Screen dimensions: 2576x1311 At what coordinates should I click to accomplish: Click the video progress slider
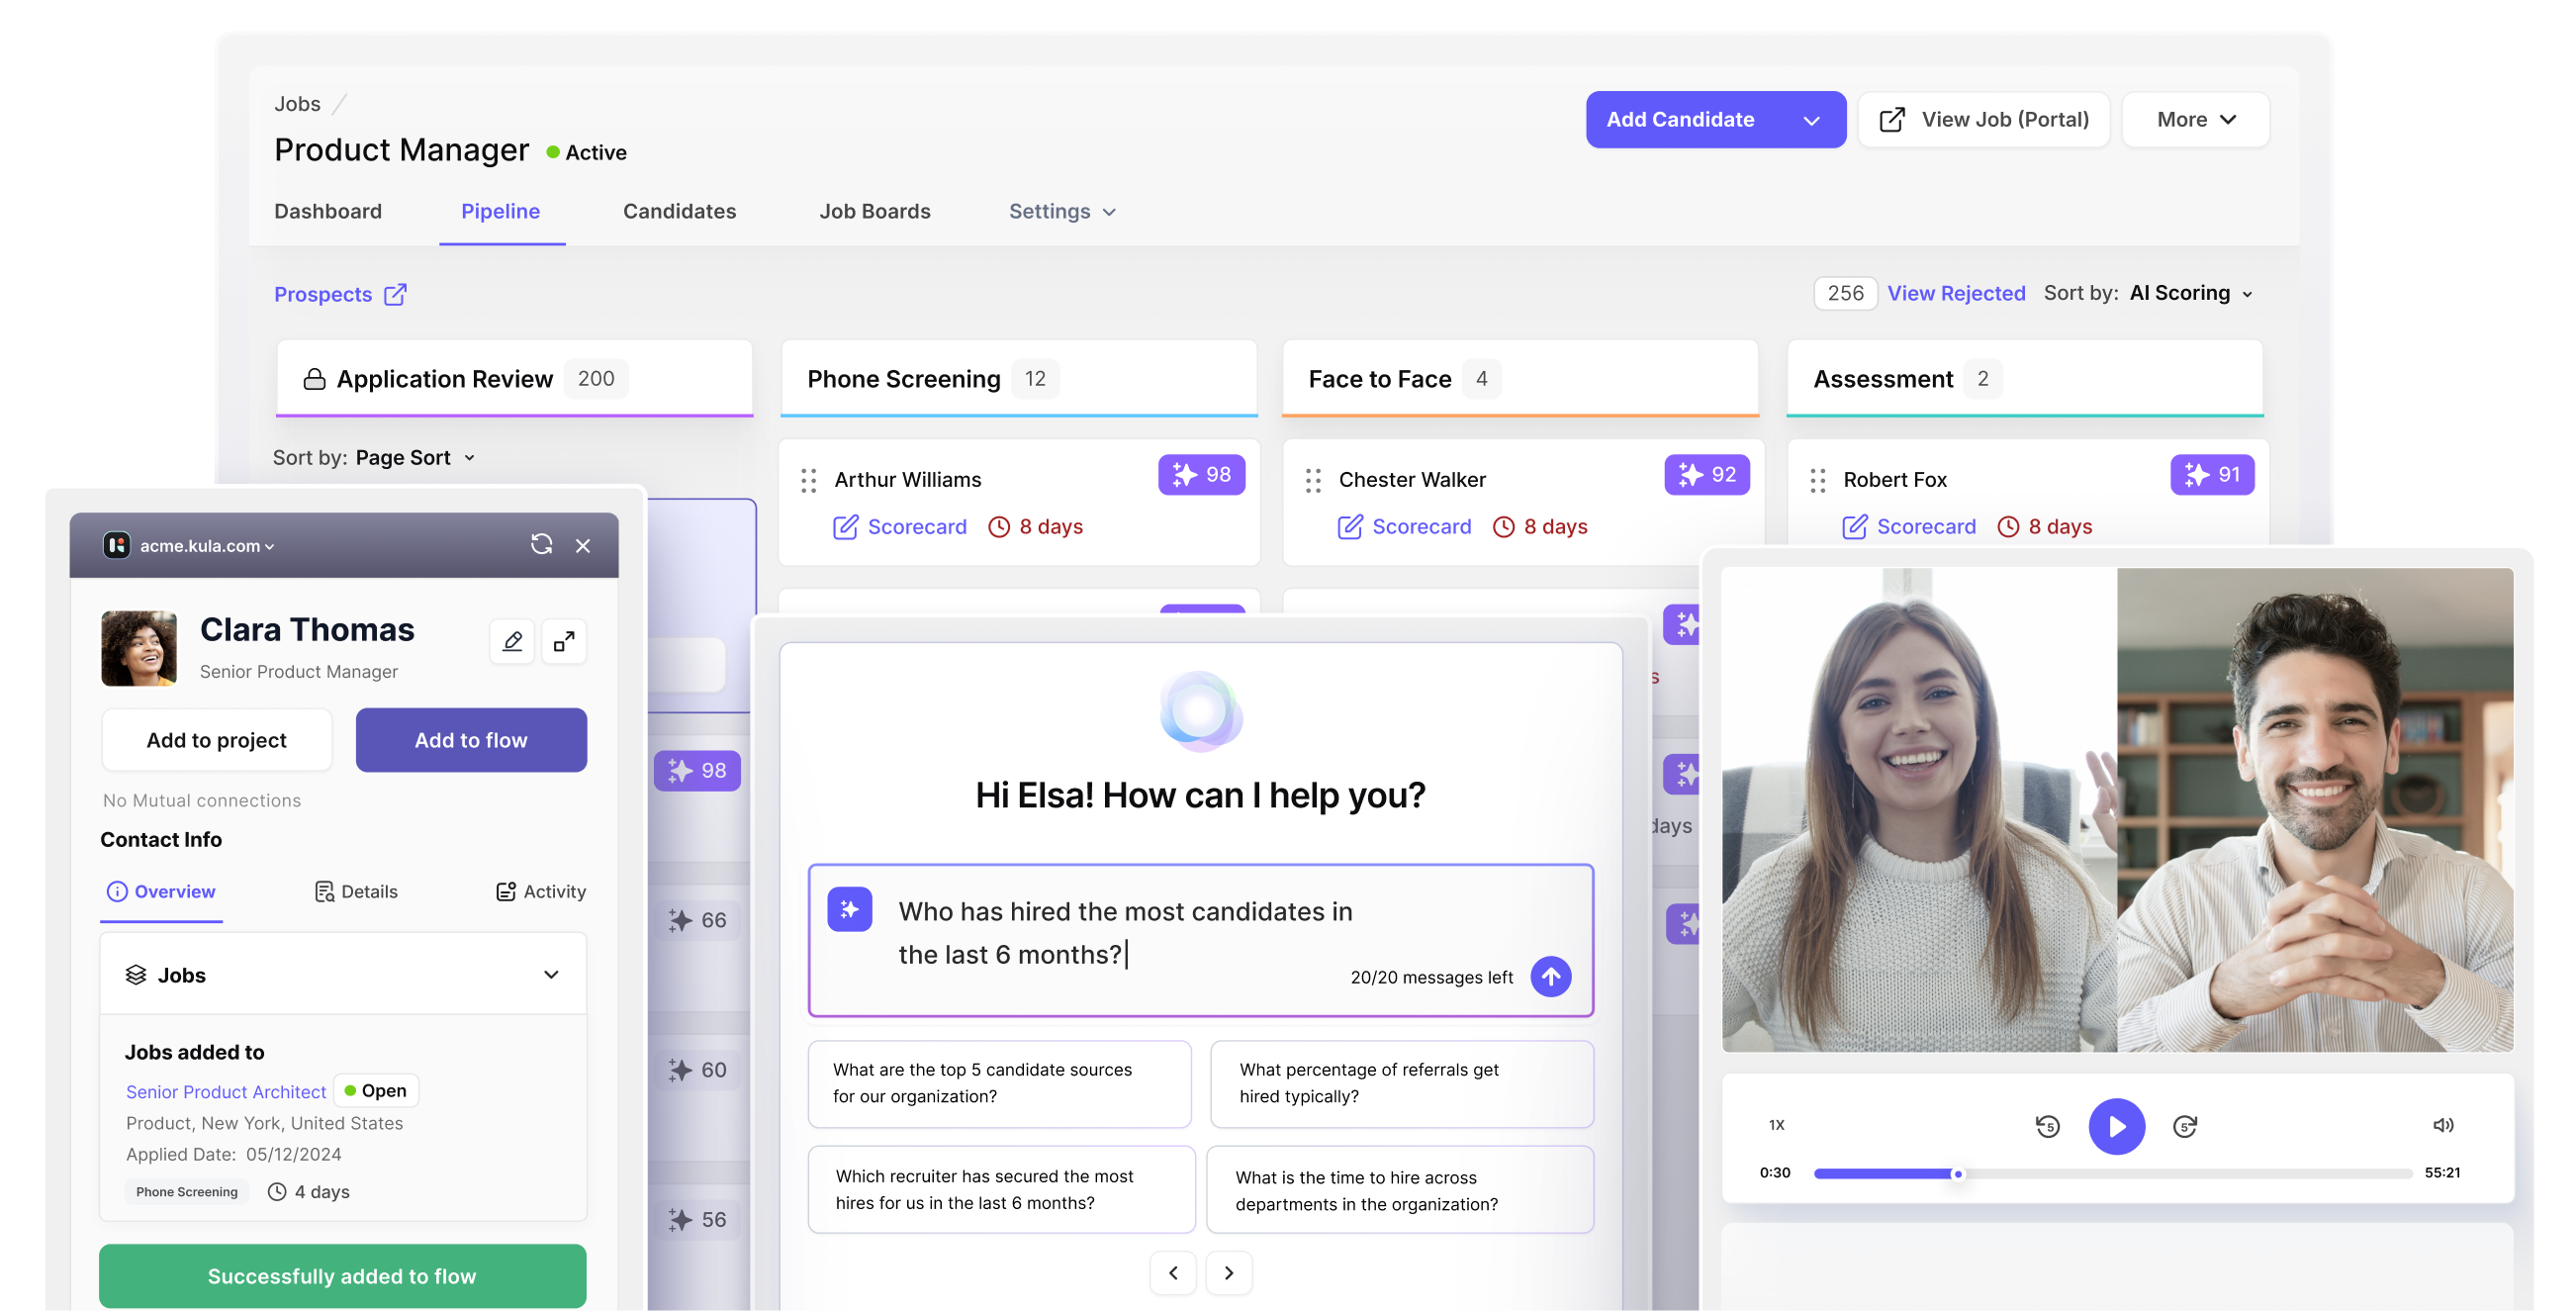2112,1173
